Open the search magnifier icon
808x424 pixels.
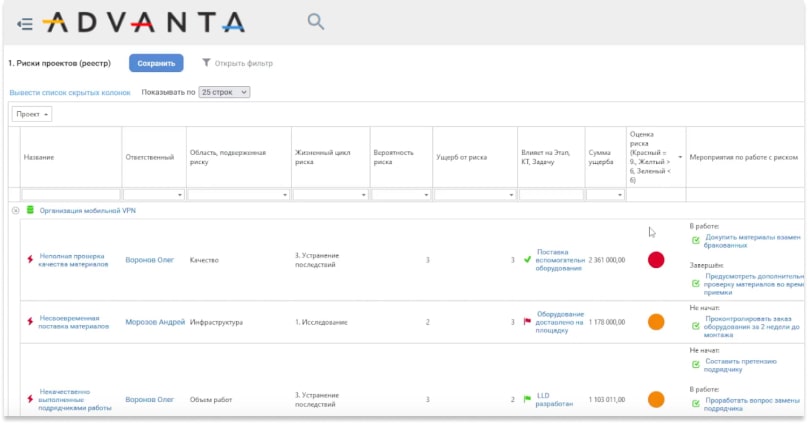[x=315, y=21]
